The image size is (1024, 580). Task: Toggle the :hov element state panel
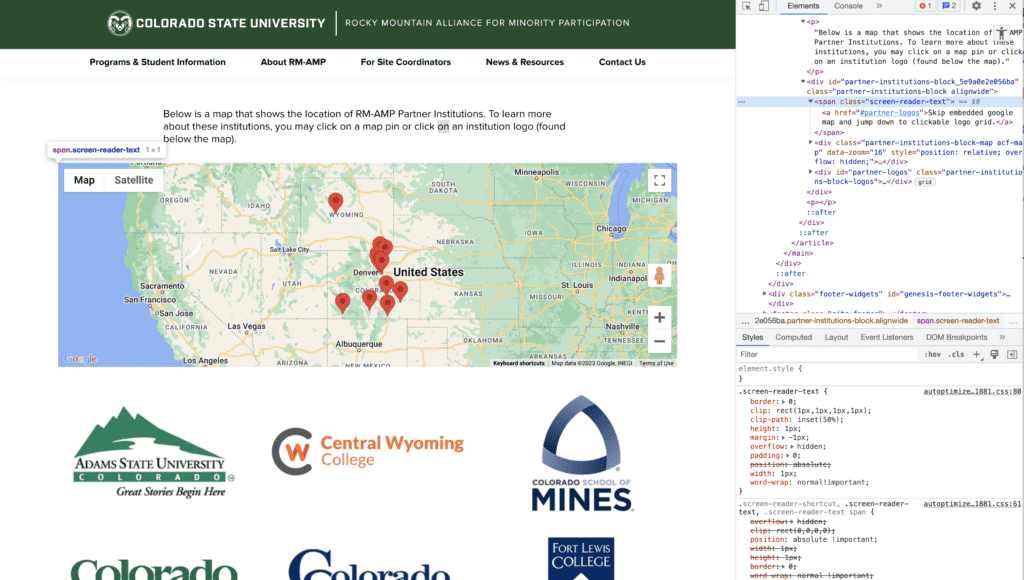[932, 354]
